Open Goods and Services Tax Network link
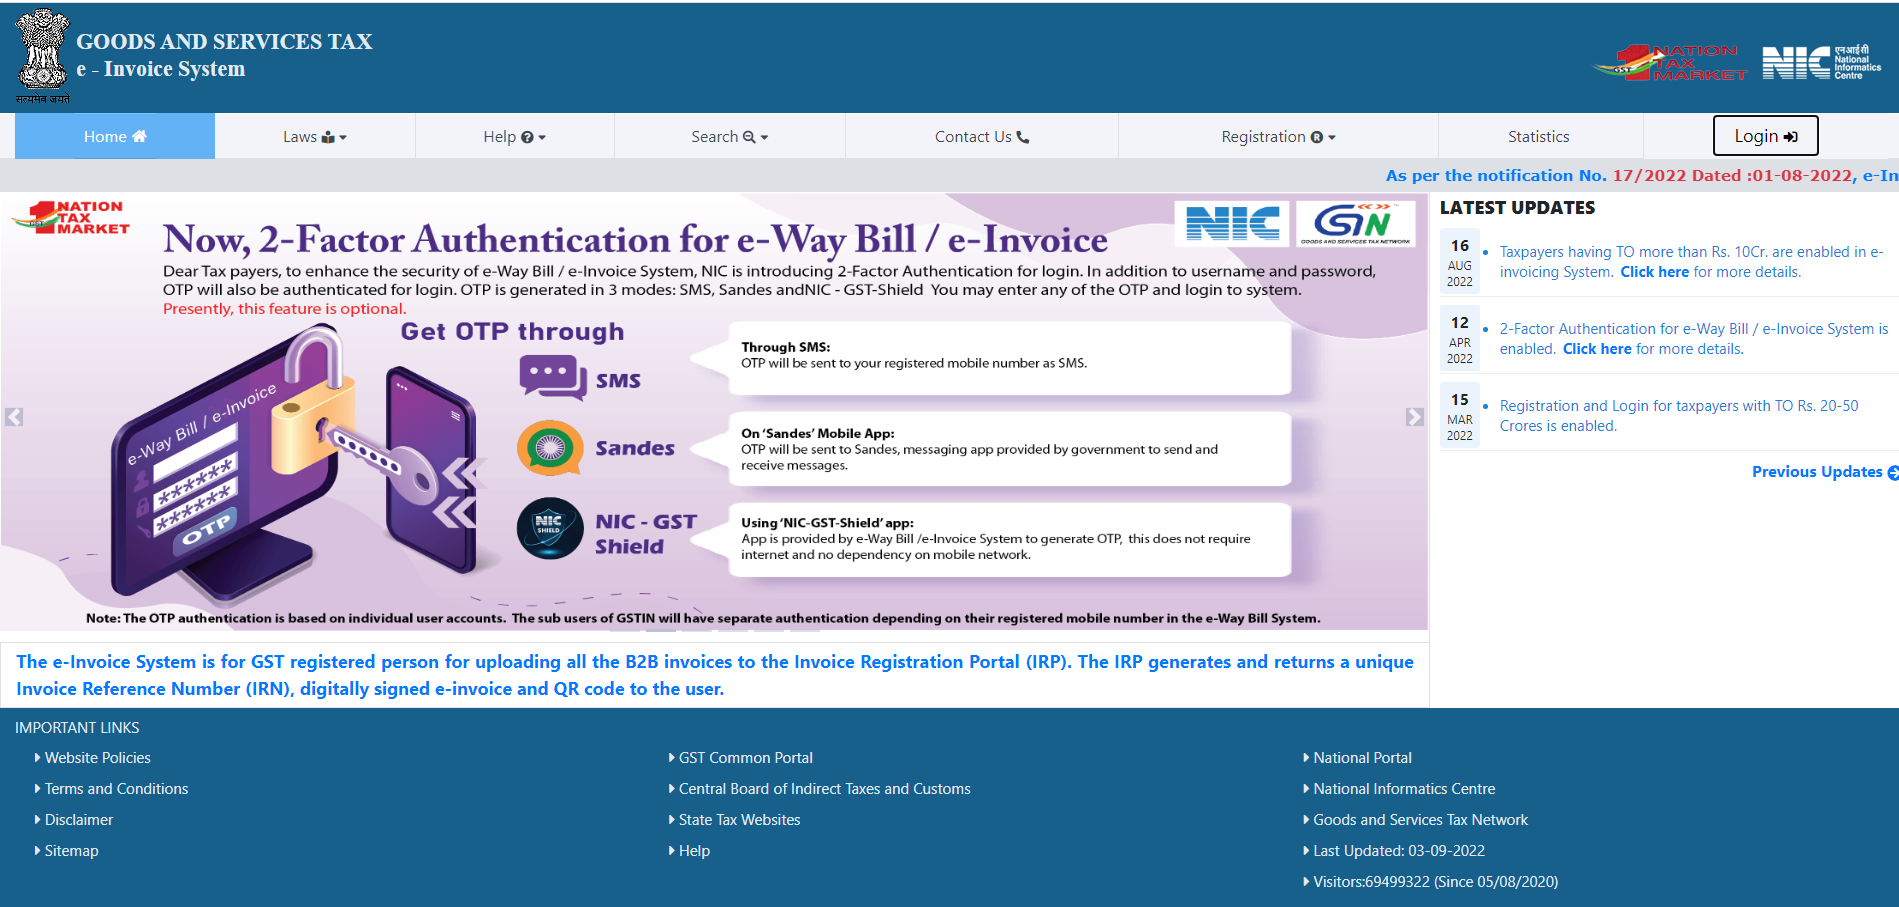Image resolution: width=1899 pixels, height=907 pixels. pos(1420,820)
